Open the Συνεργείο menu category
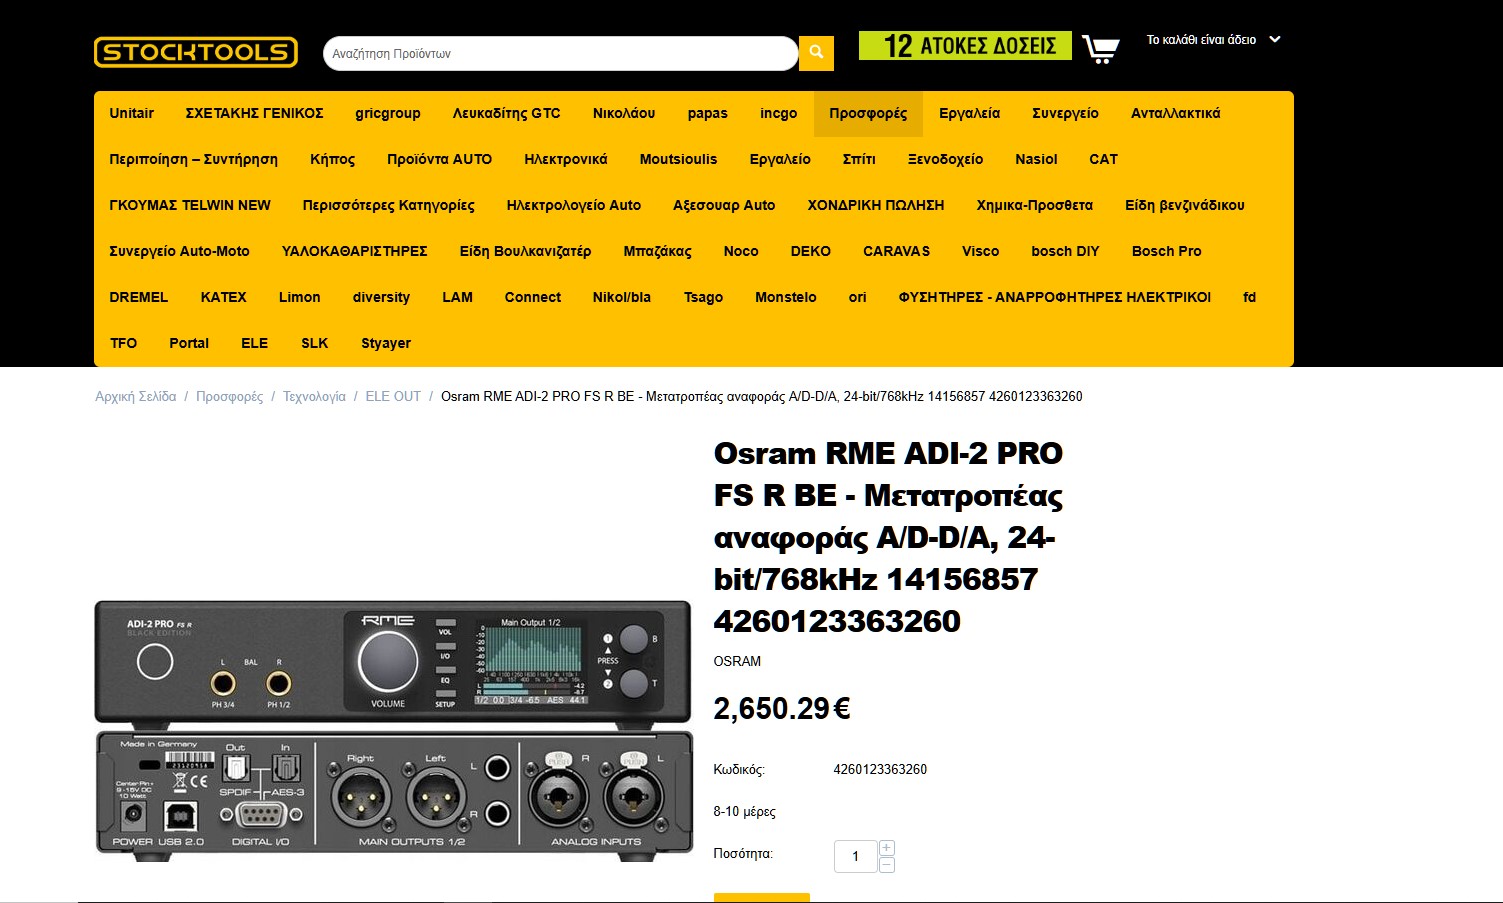1503x903 pixels. click(x=1065, y=113)
